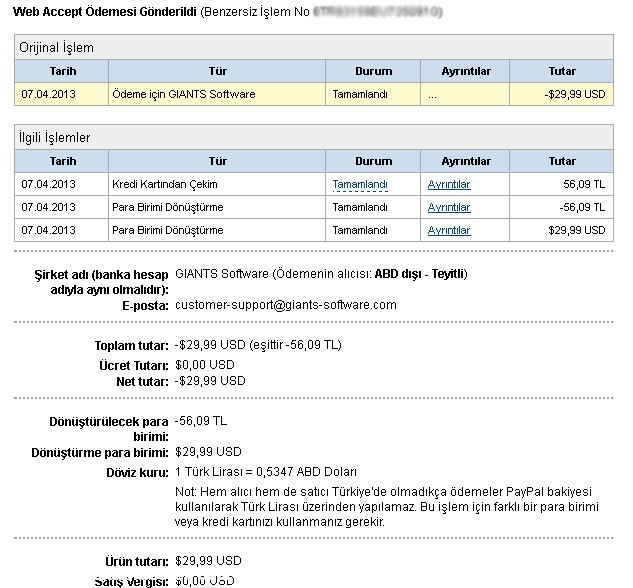Click the Tür header in İlgili İşlemler table
This screenshot has height=588, width=633.
click(x=217, y=161)
